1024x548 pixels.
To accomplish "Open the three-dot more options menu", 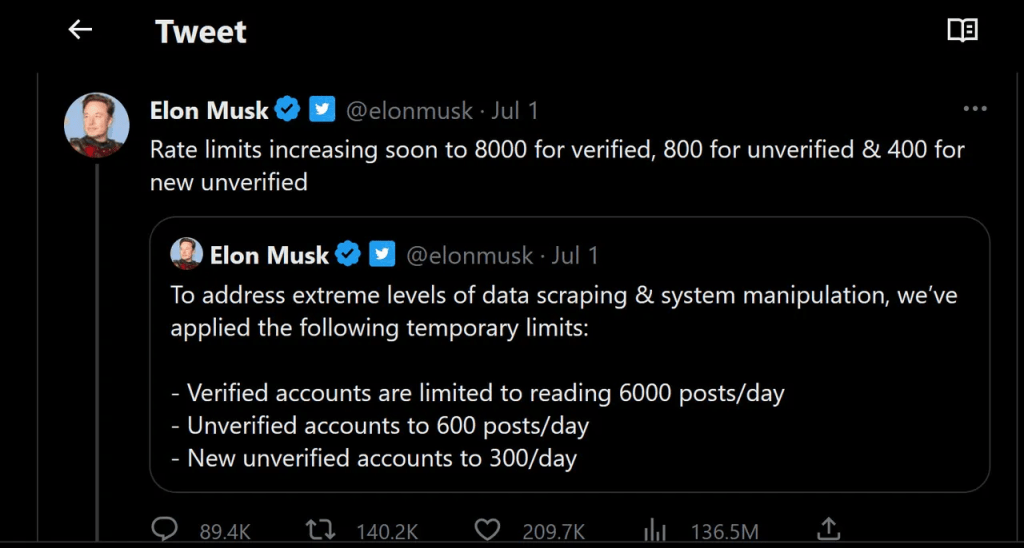I will click(974, 109).
